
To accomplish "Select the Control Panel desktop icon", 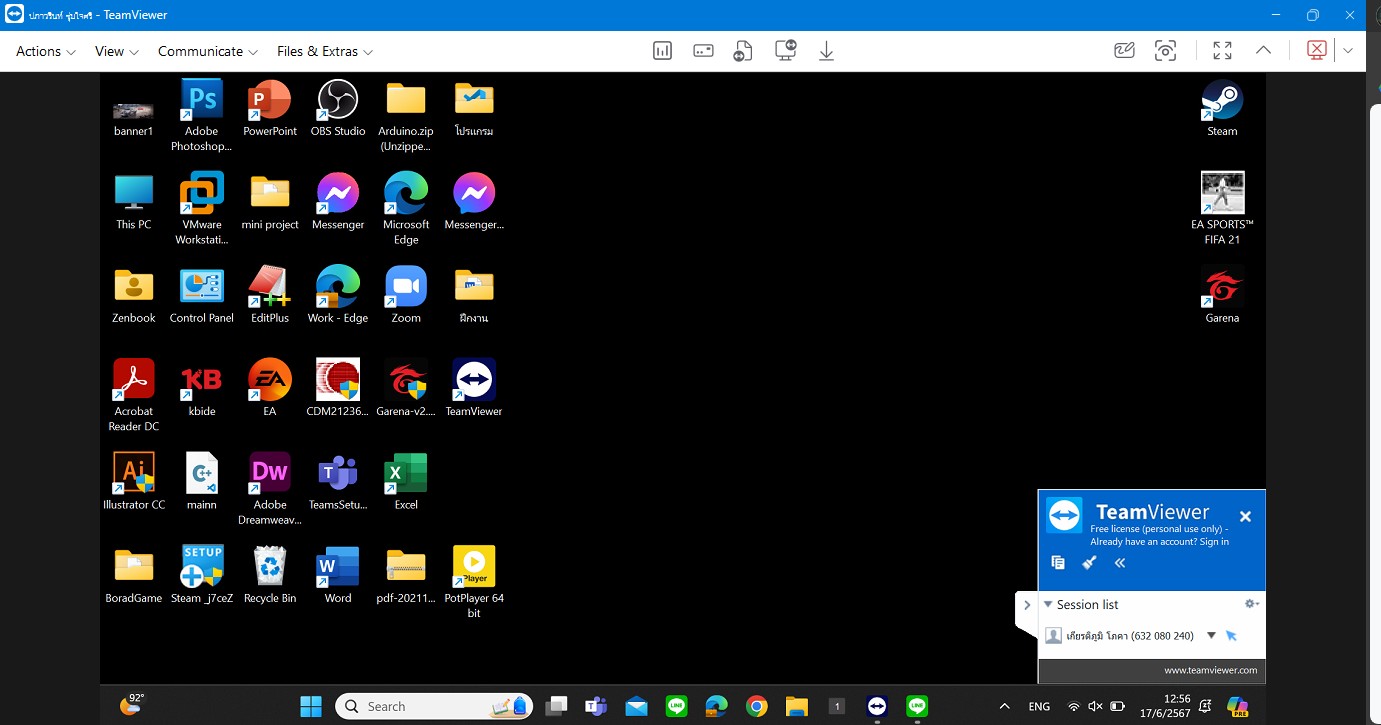I will tap(202, 295).
